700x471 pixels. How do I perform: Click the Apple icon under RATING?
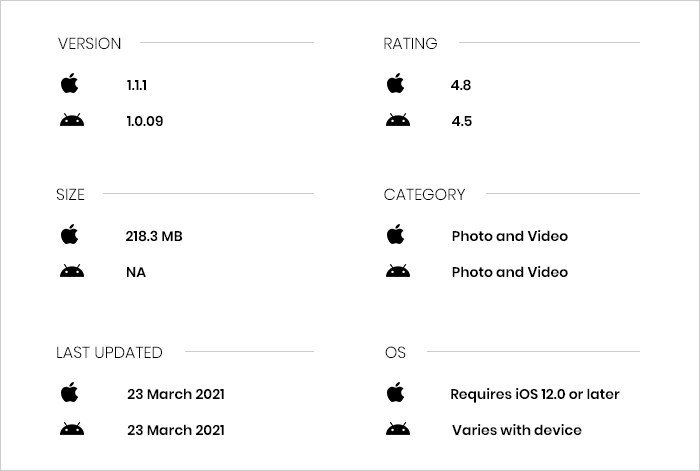click(396, 83)
